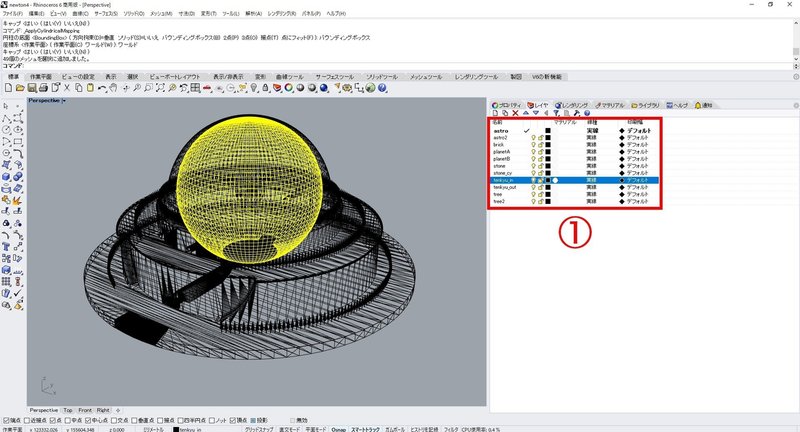Toggle the lock icon of planetA layer
The image size is (800, 432).
point(540,152)
